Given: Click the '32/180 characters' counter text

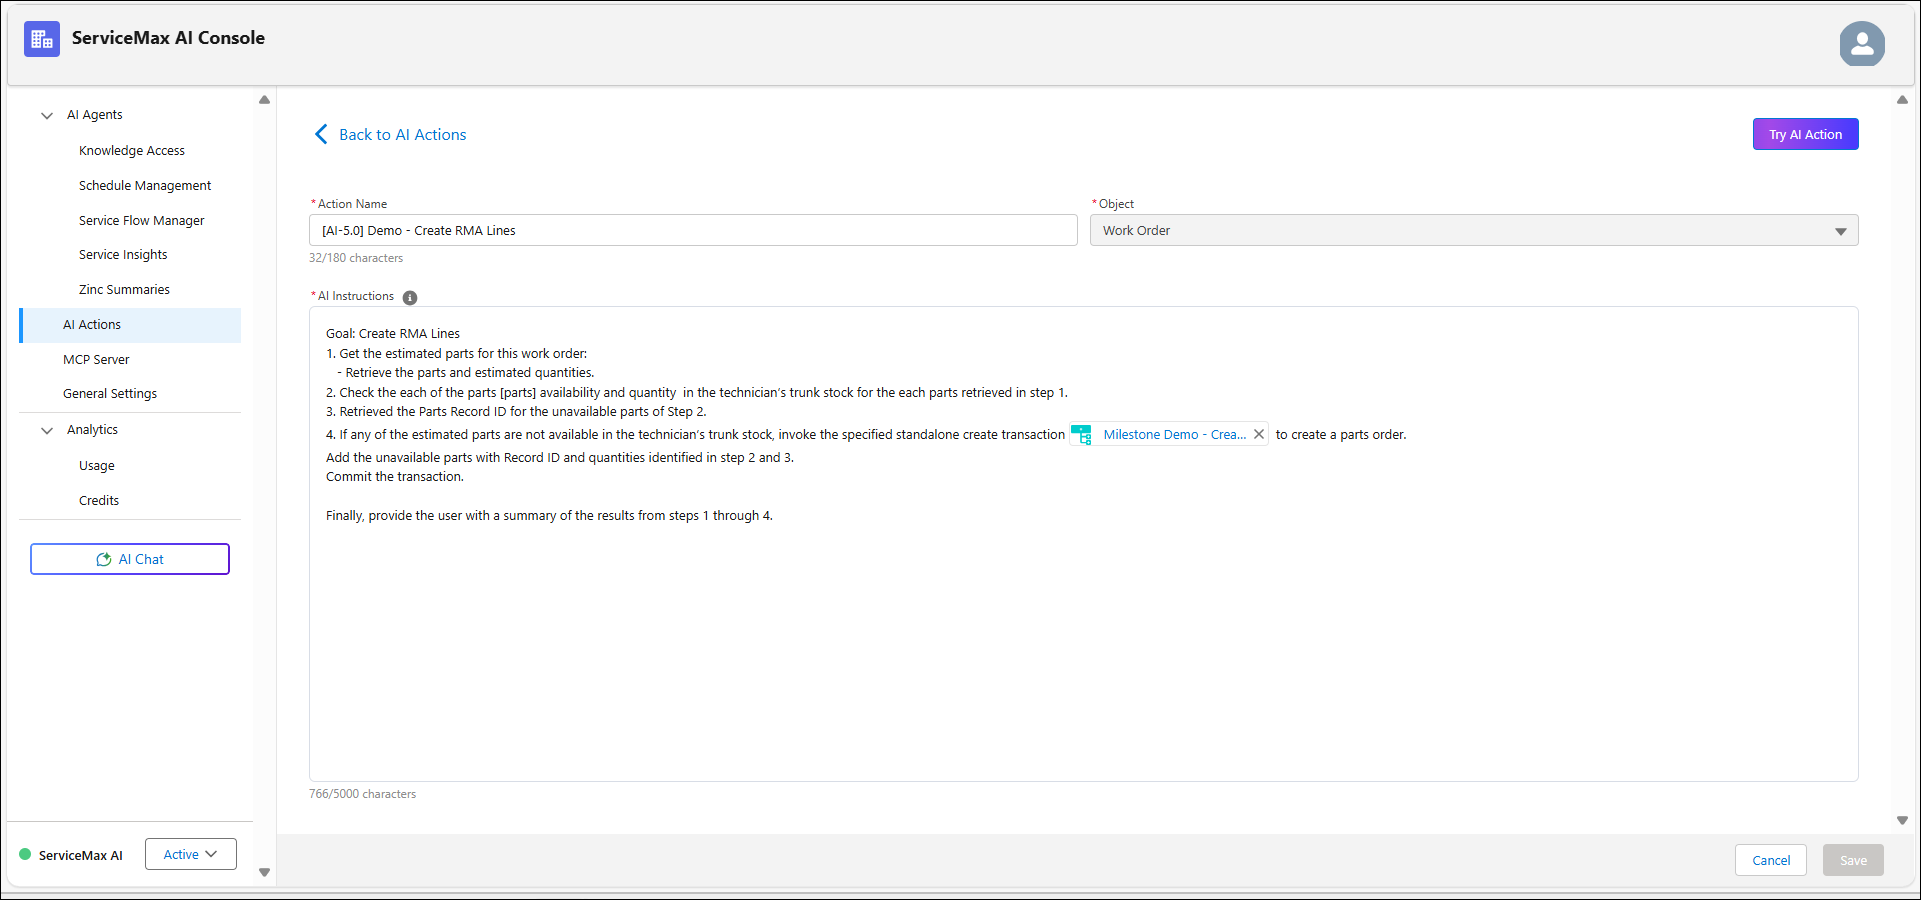Looking at the screenshot, I should 356,258.
